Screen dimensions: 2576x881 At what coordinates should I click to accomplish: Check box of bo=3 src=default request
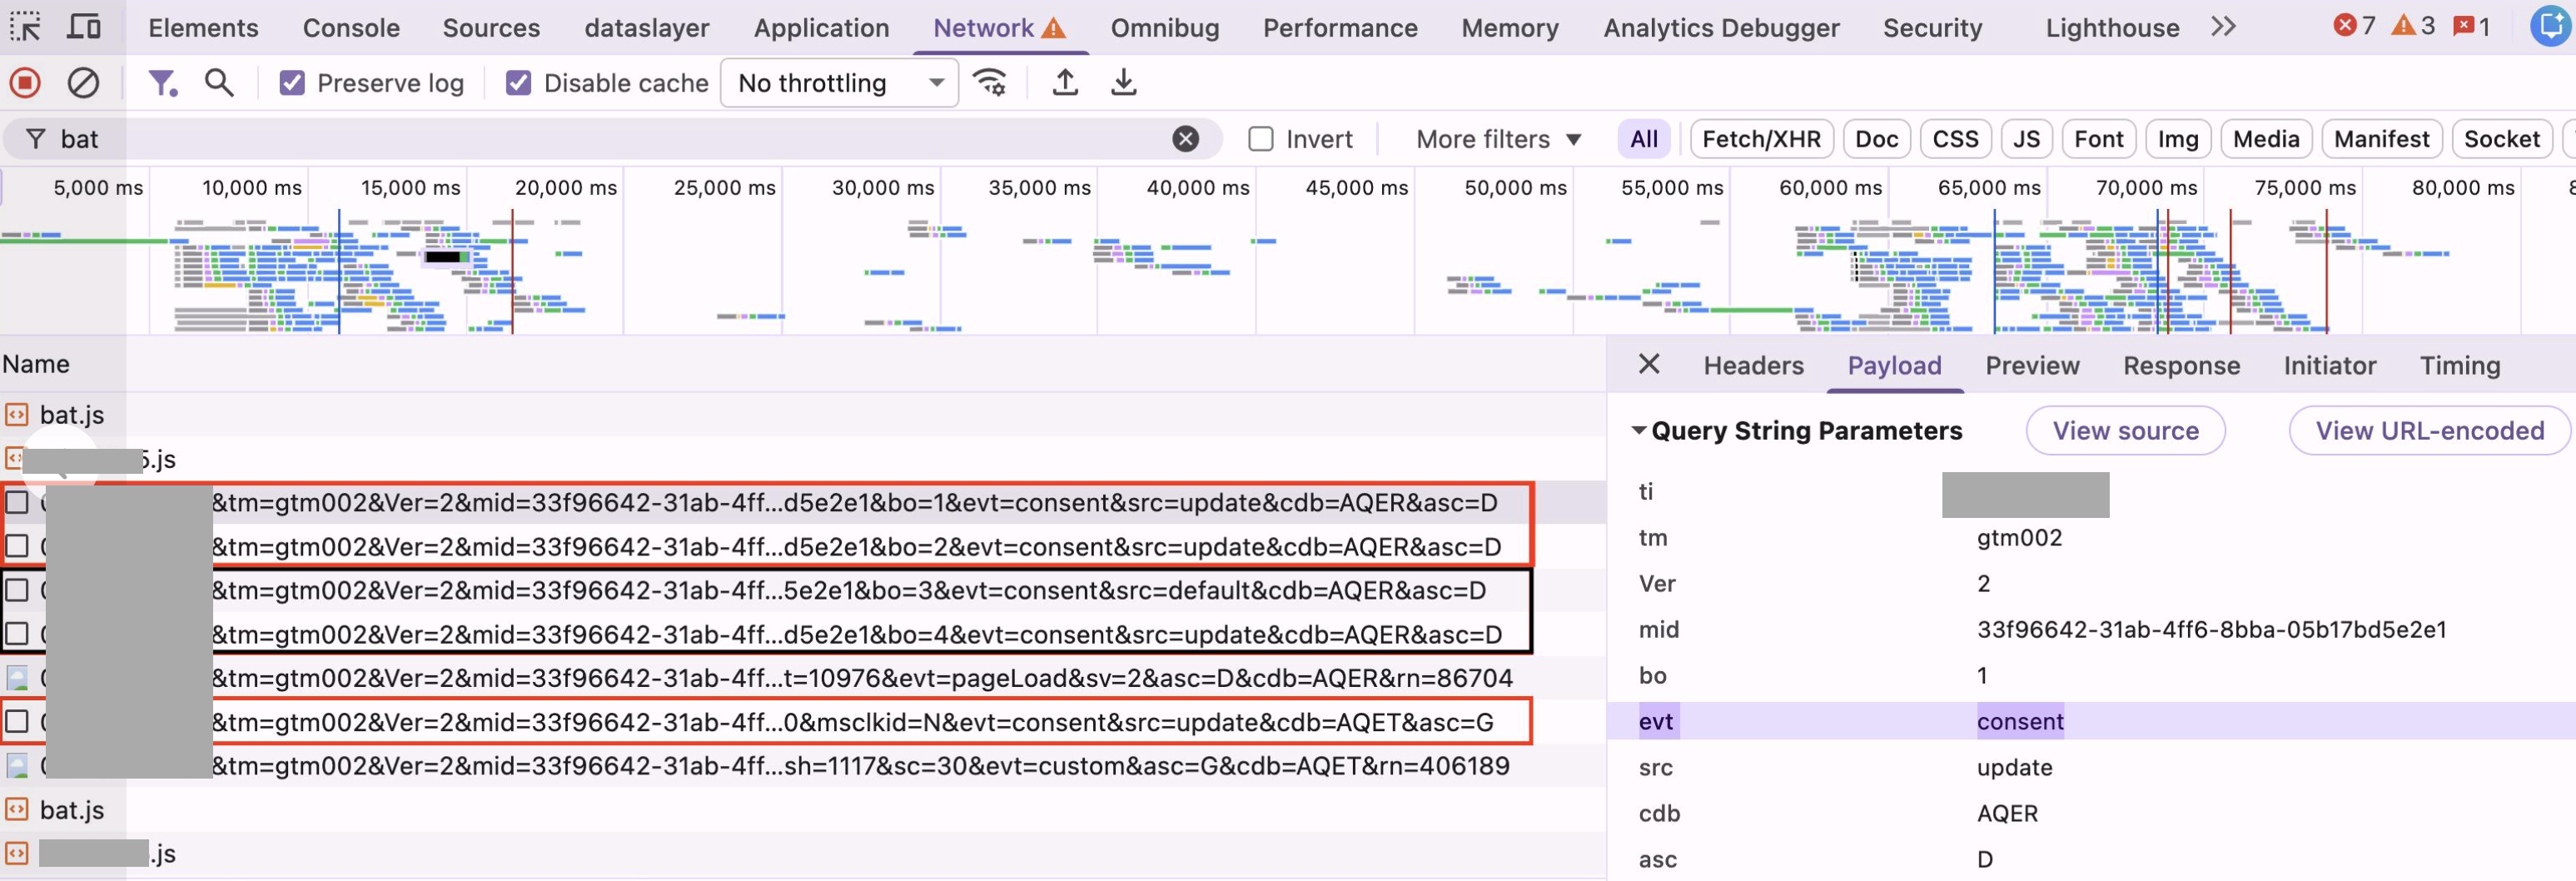click(17, 590)
